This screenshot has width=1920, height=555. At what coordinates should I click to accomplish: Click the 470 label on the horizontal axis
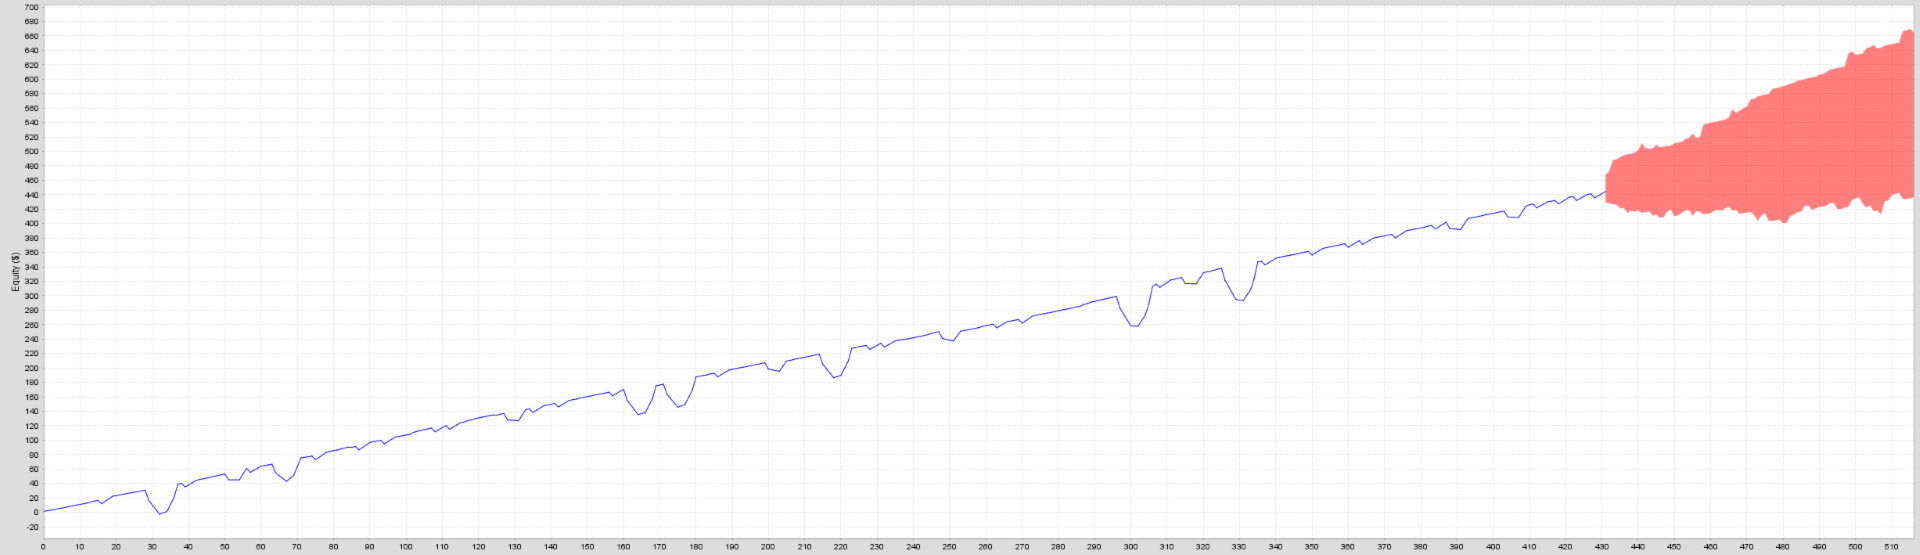1746,547
